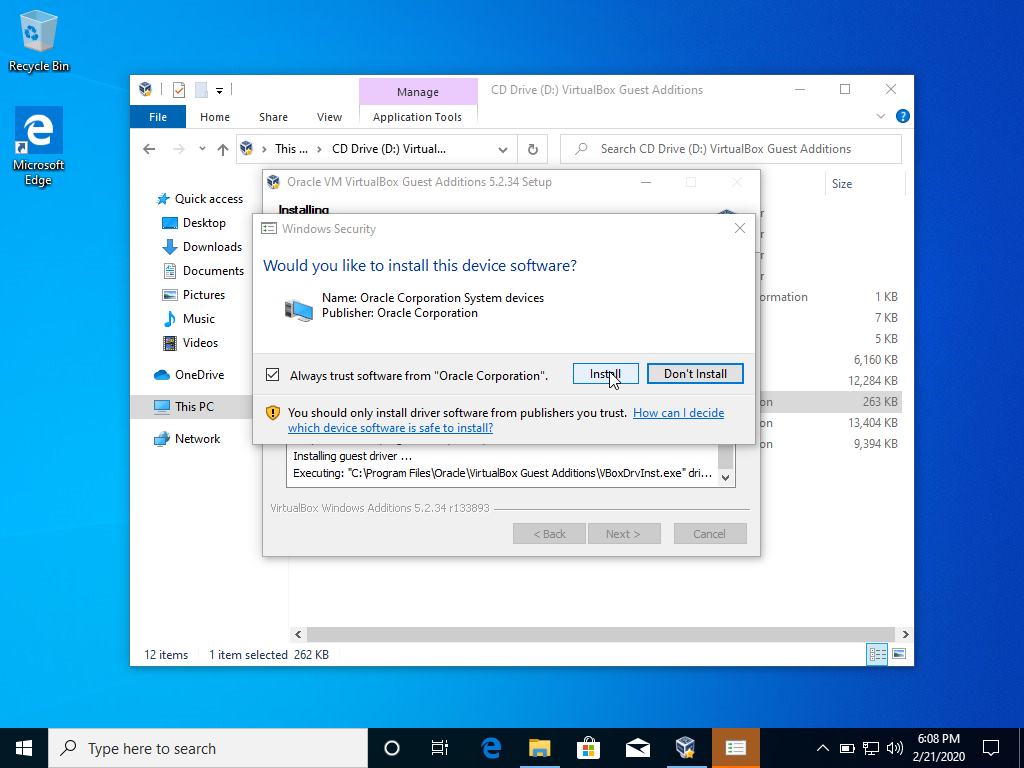
Task: Go back using Explorer's back arrow
Action: point(150,149)
